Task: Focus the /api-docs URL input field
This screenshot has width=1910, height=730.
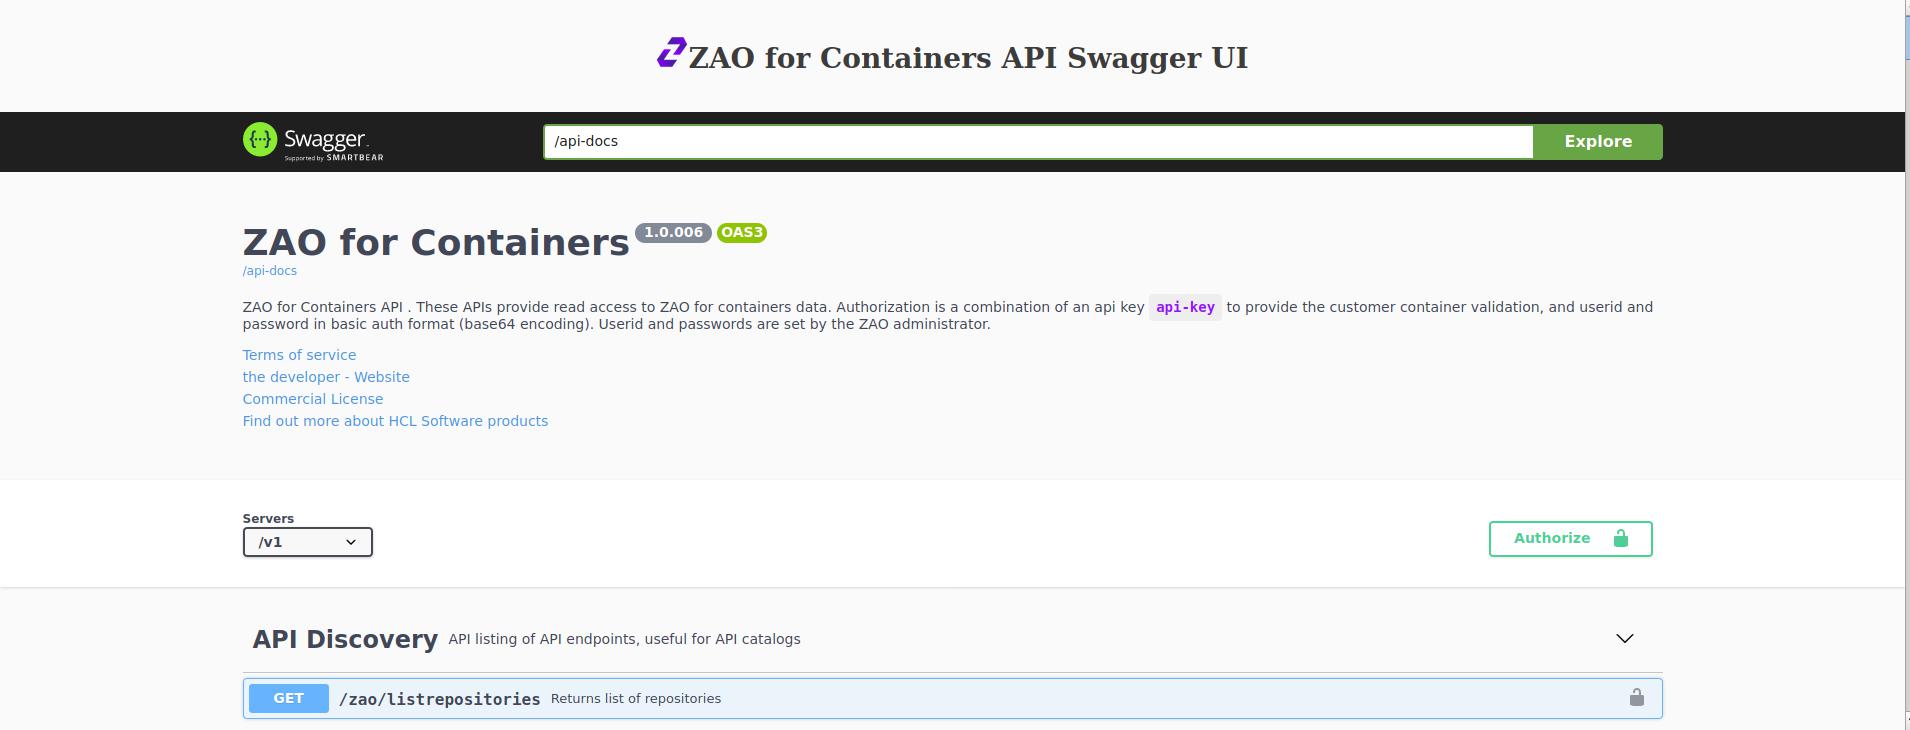Action: point(1037,142)
